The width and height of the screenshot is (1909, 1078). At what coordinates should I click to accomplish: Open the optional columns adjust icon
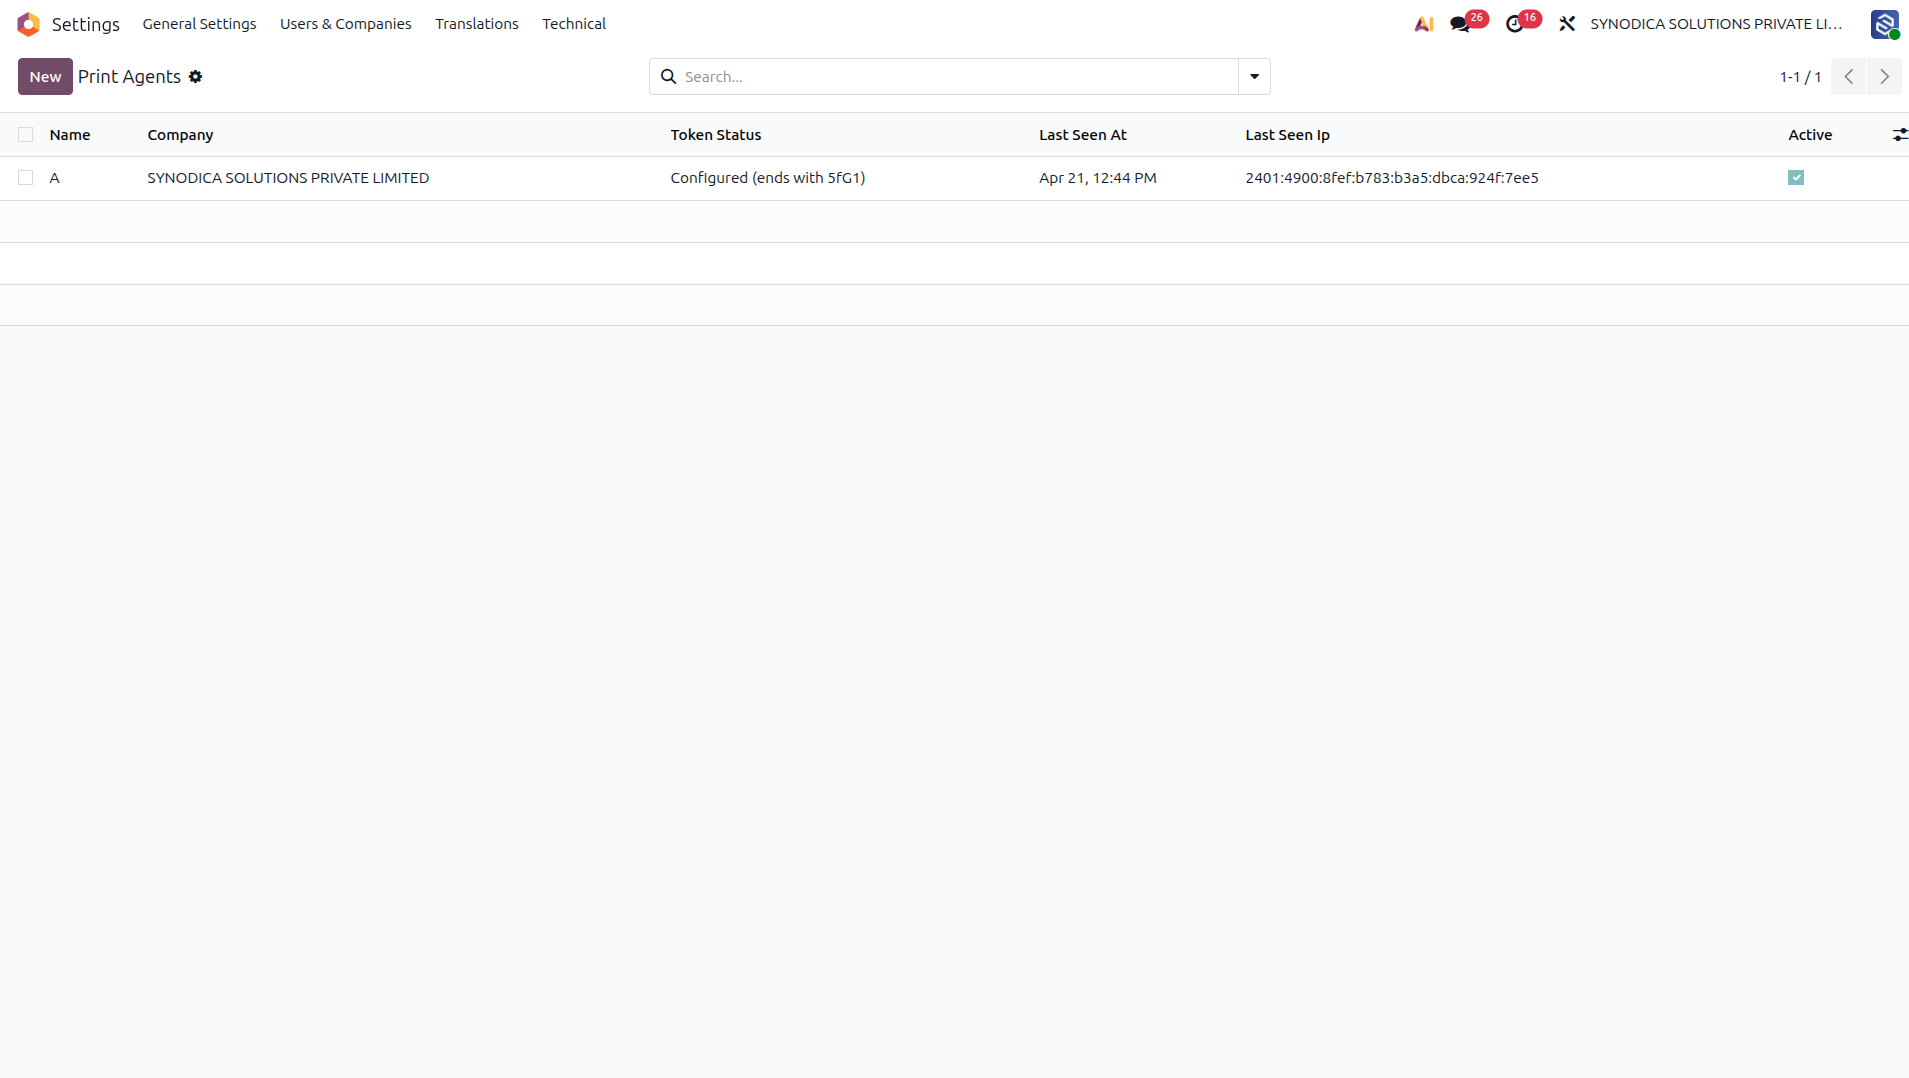tap(1900, 135)
